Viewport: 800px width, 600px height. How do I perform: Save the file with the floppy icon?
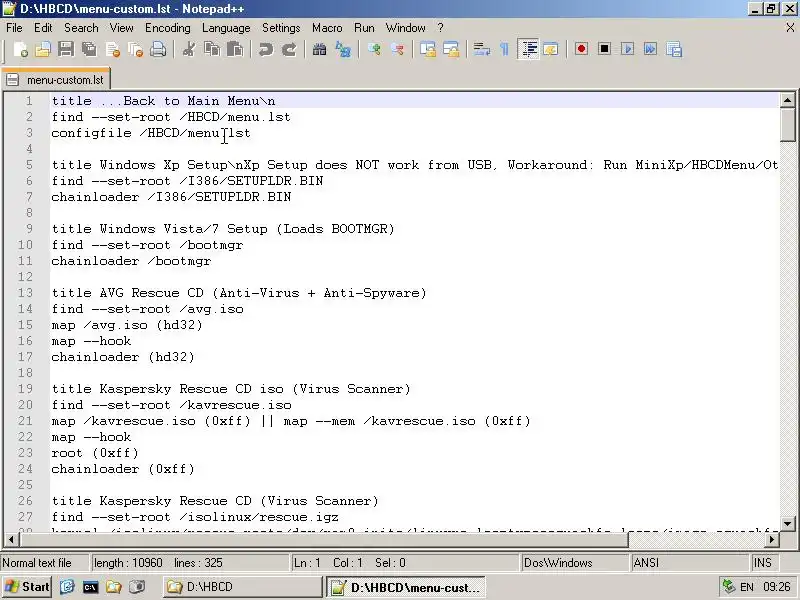[x=66, y=49]
